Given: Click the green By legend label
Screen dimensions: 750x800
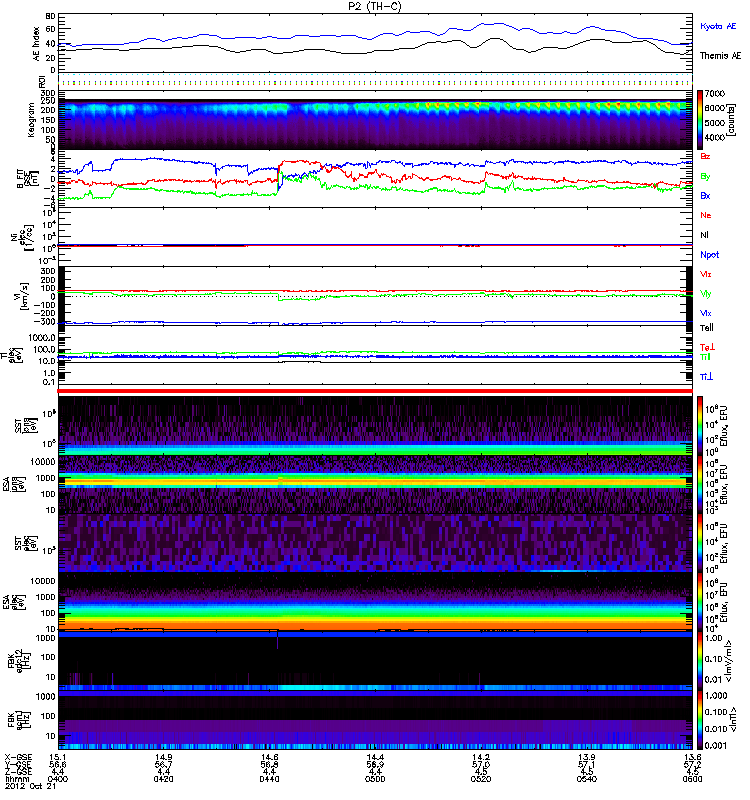Looking at the screenshot, I should (x=705, y=176).
